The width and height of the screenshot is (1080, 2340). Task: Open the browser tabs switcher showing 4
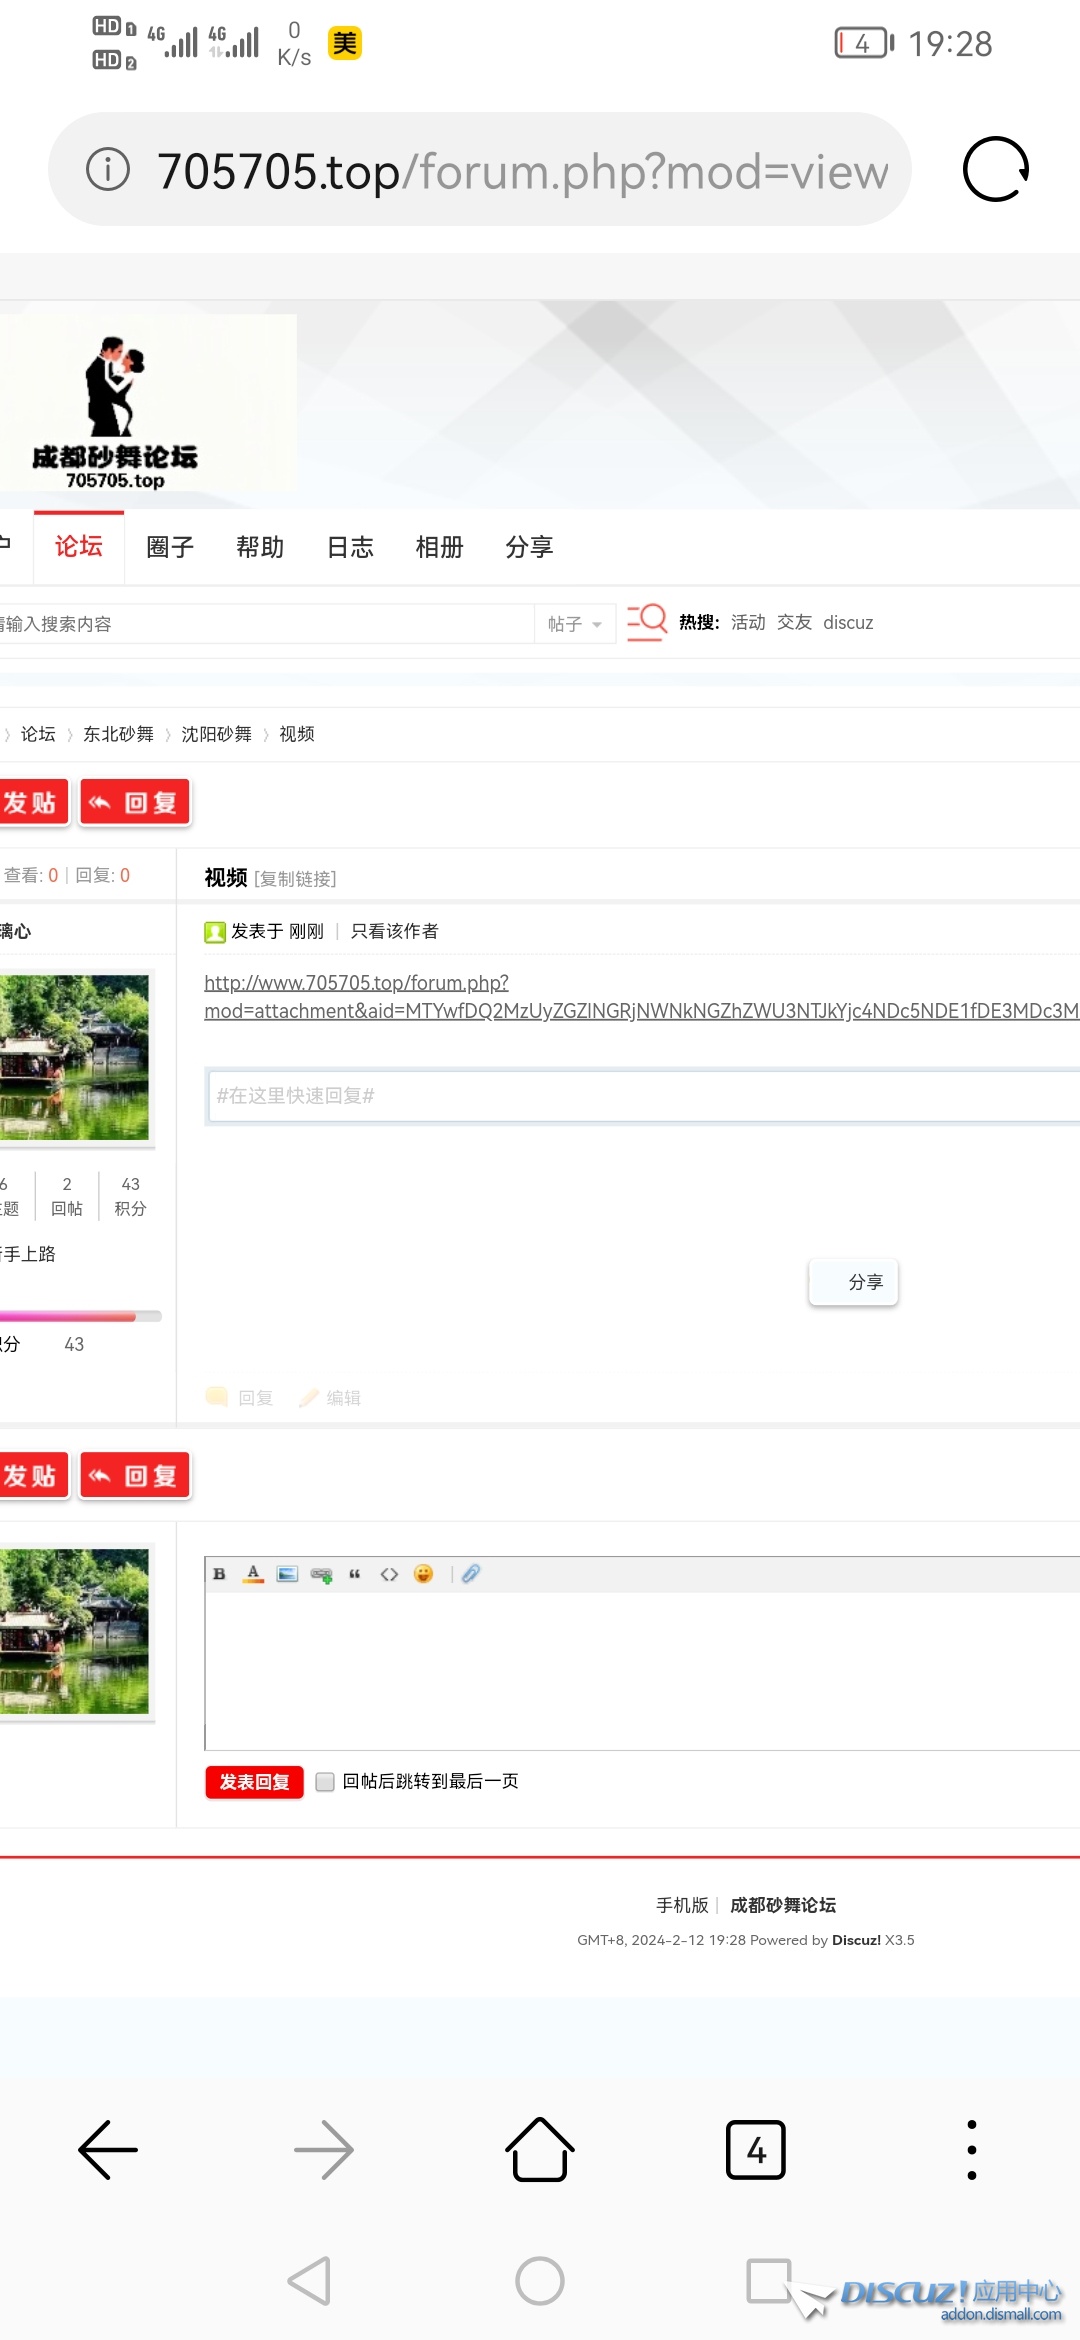756,2150
